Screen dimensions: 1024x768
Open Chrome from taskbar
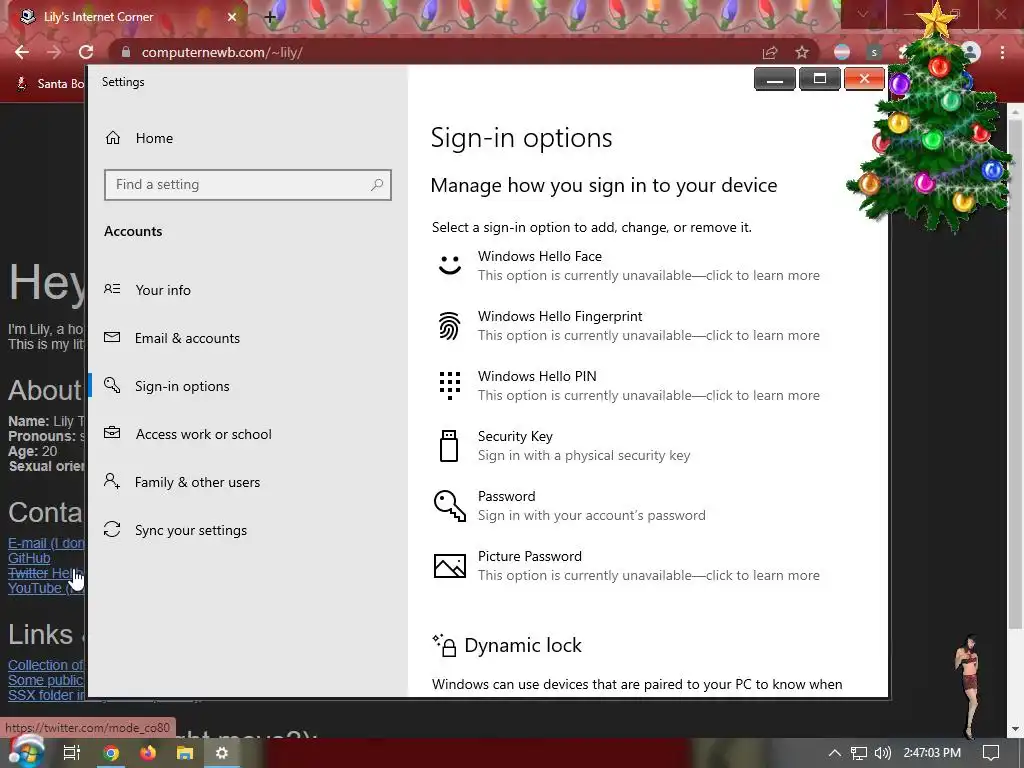[111, 753]
